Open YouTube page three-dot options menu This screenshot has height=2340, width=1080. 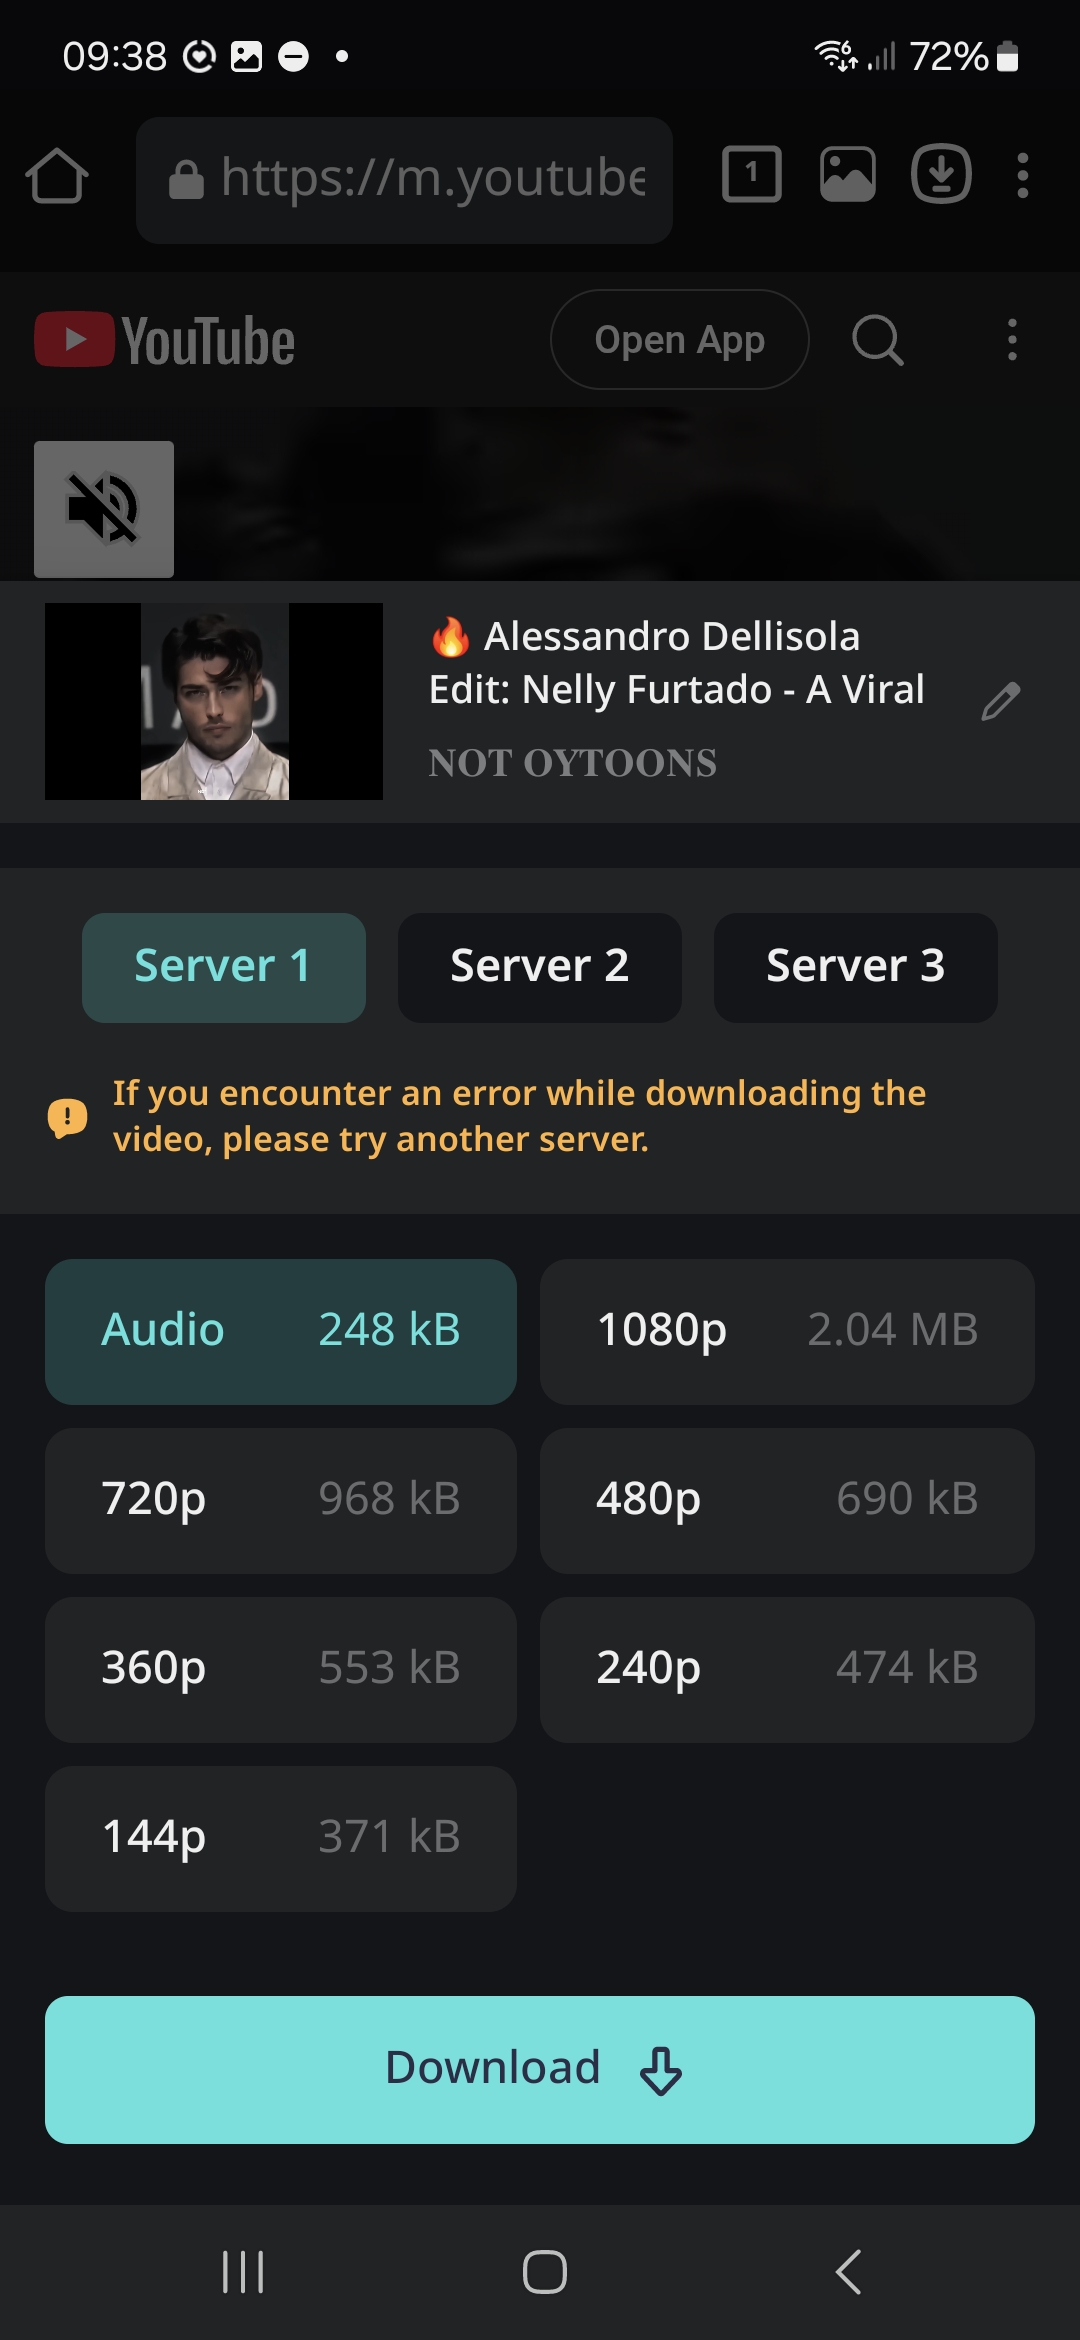pyautogui.click(x=1012, y=340)
